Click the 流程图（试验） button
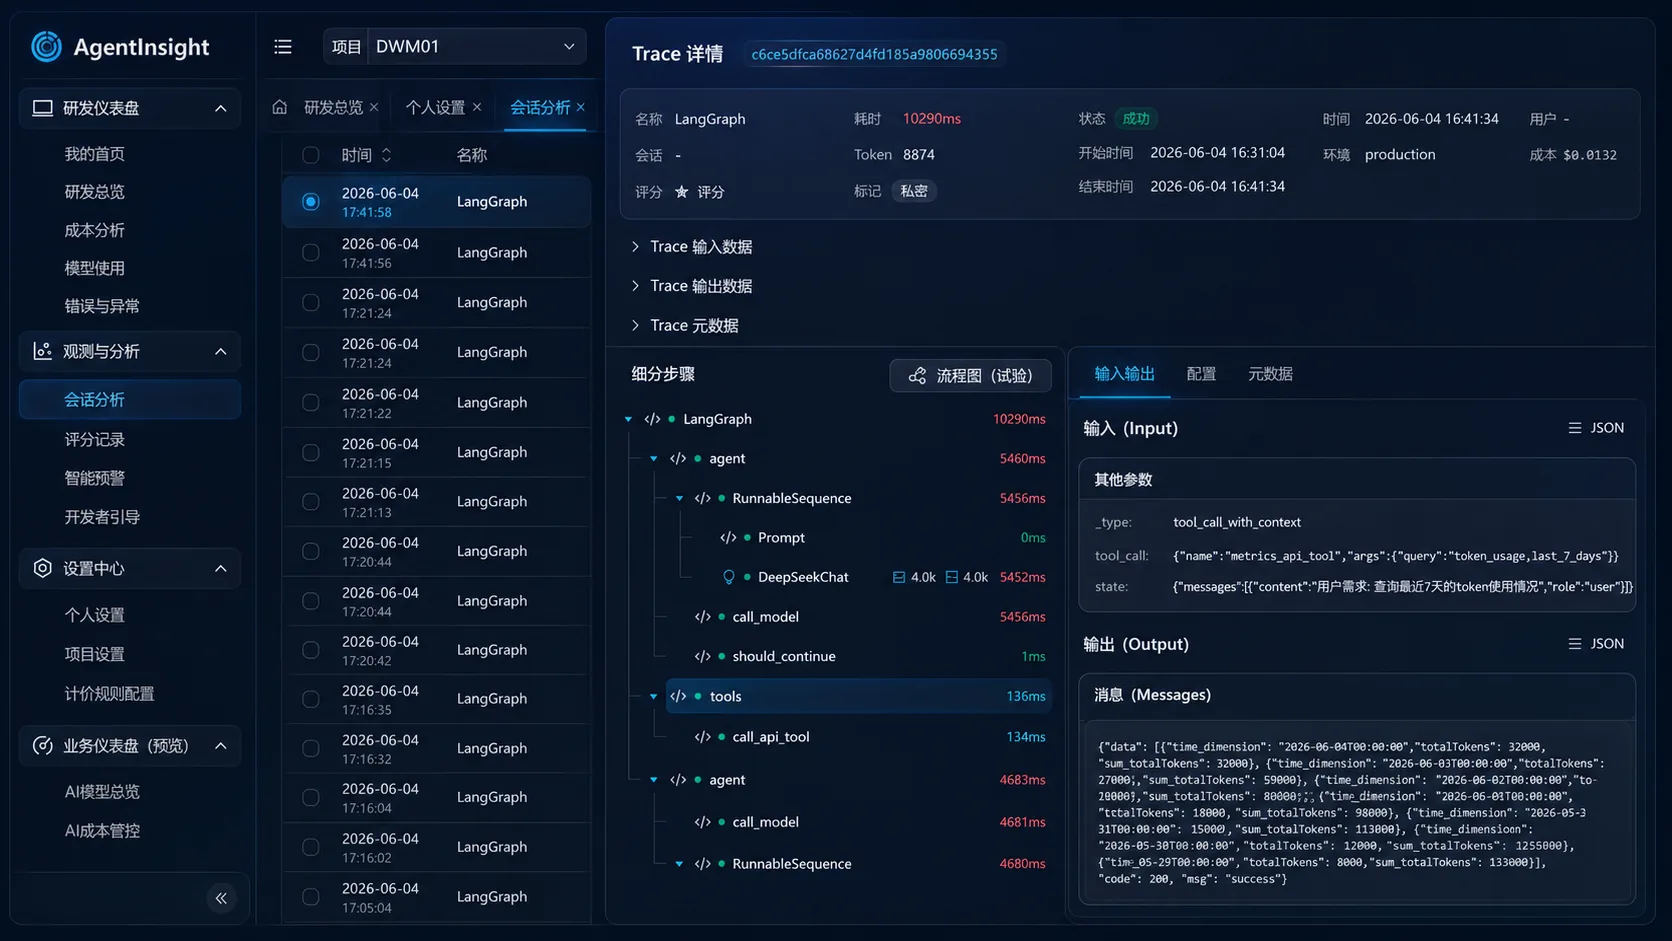This screenshot has width=1672, height=941. [970, 376]
